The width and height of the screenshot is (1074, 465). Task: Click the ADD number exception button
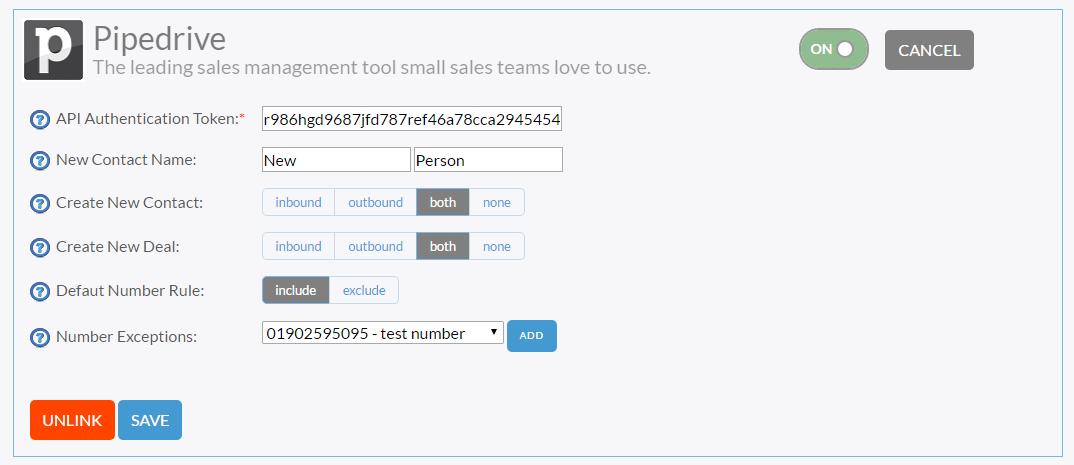pos(532,336)
